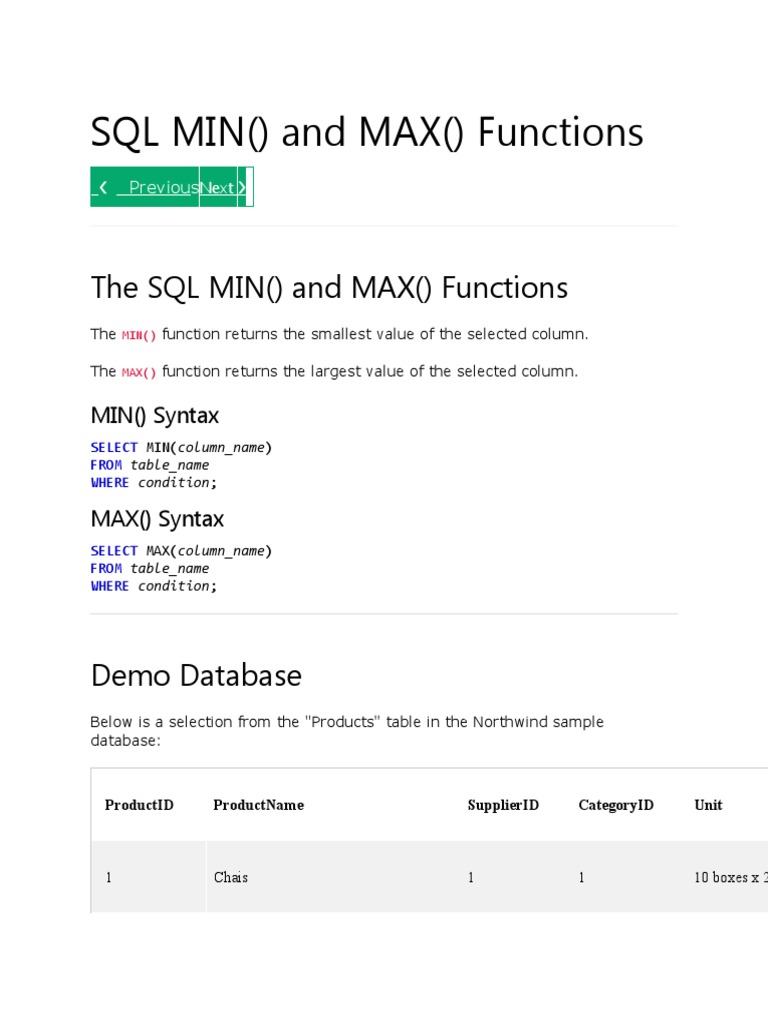Click 'The SQL MIN() and MAX() Functions' subheading
This screenshot has height=1024, width=768.
point(329,288)
